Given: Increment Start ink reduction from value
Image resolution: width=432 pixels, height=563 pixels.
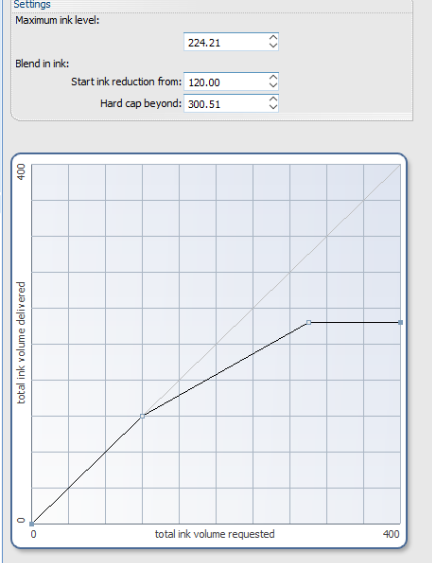Looking at the screenshot, I should coord(273,78).
